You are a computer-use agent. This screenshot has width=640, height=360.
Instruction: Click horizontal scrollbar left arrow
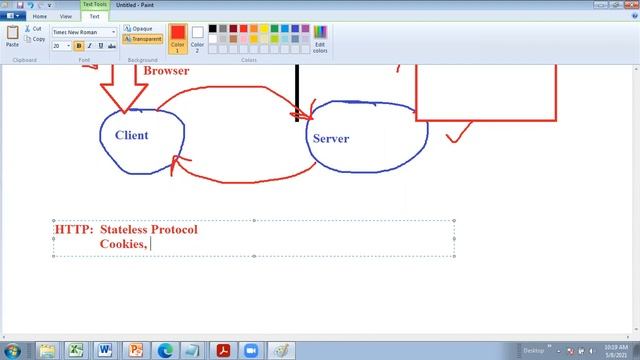coord(4,337)
